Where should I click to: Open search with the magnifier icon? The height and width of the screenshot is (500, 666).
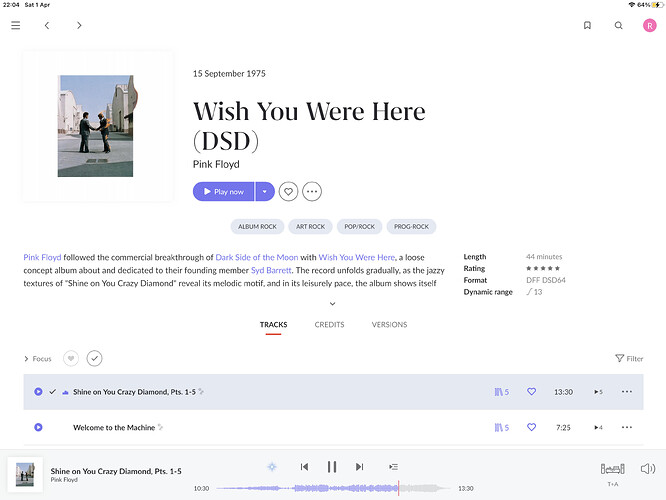coord(618,25)
